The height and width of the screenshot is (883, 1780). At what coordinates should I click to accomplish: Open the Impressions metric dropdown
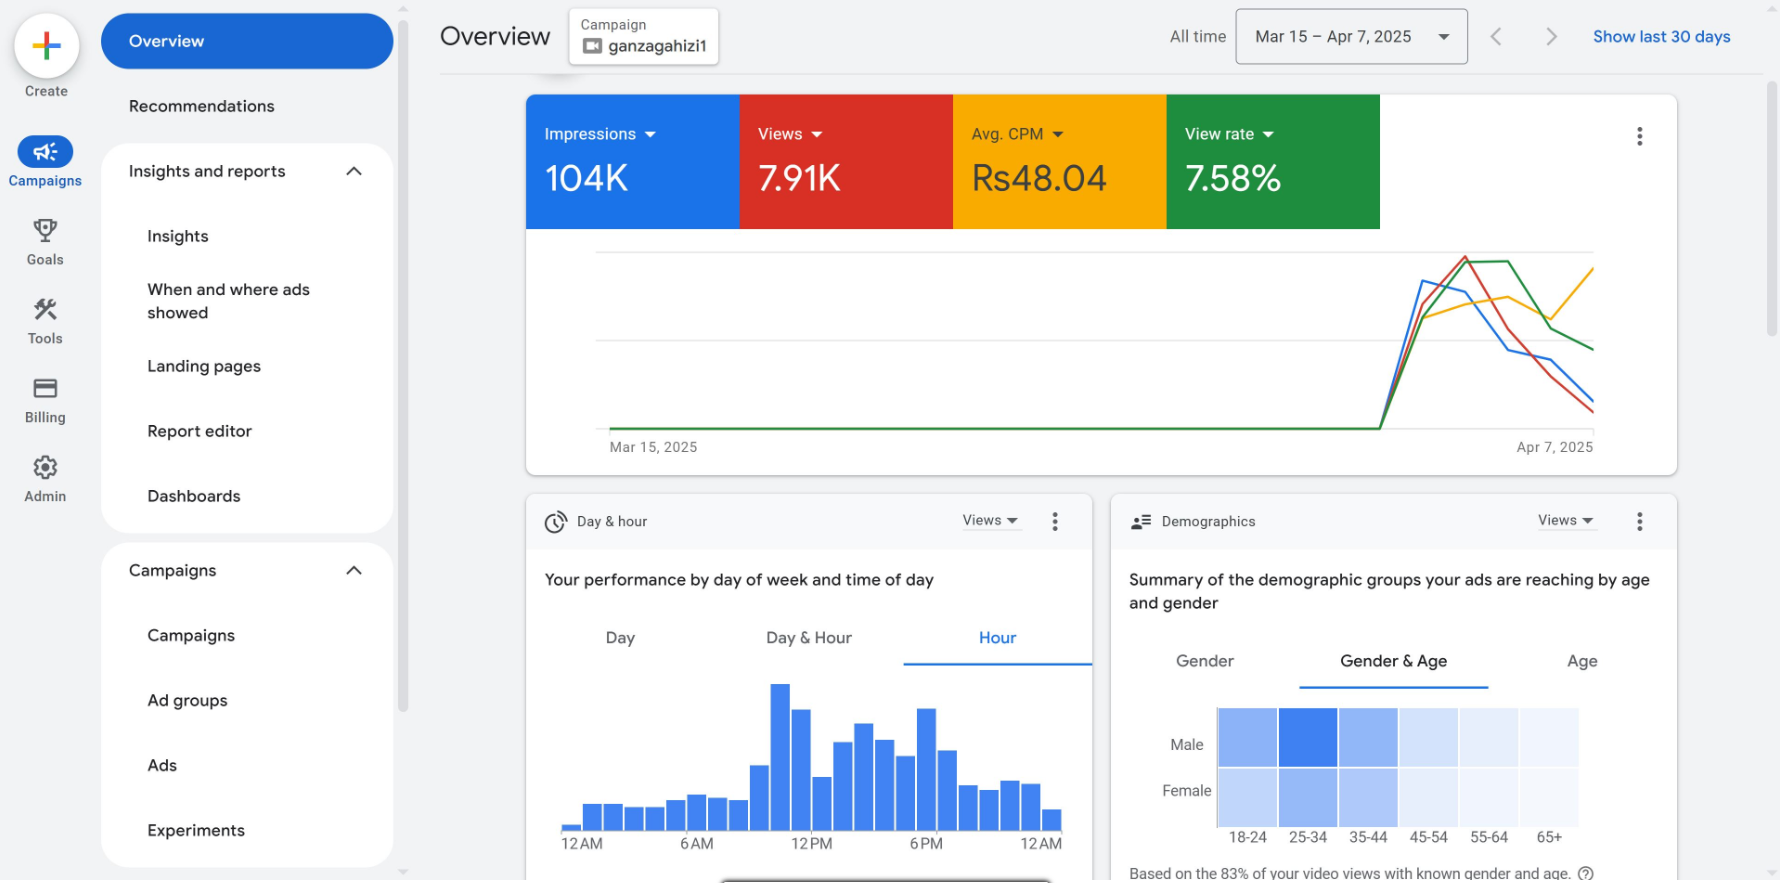coord(600,134)
